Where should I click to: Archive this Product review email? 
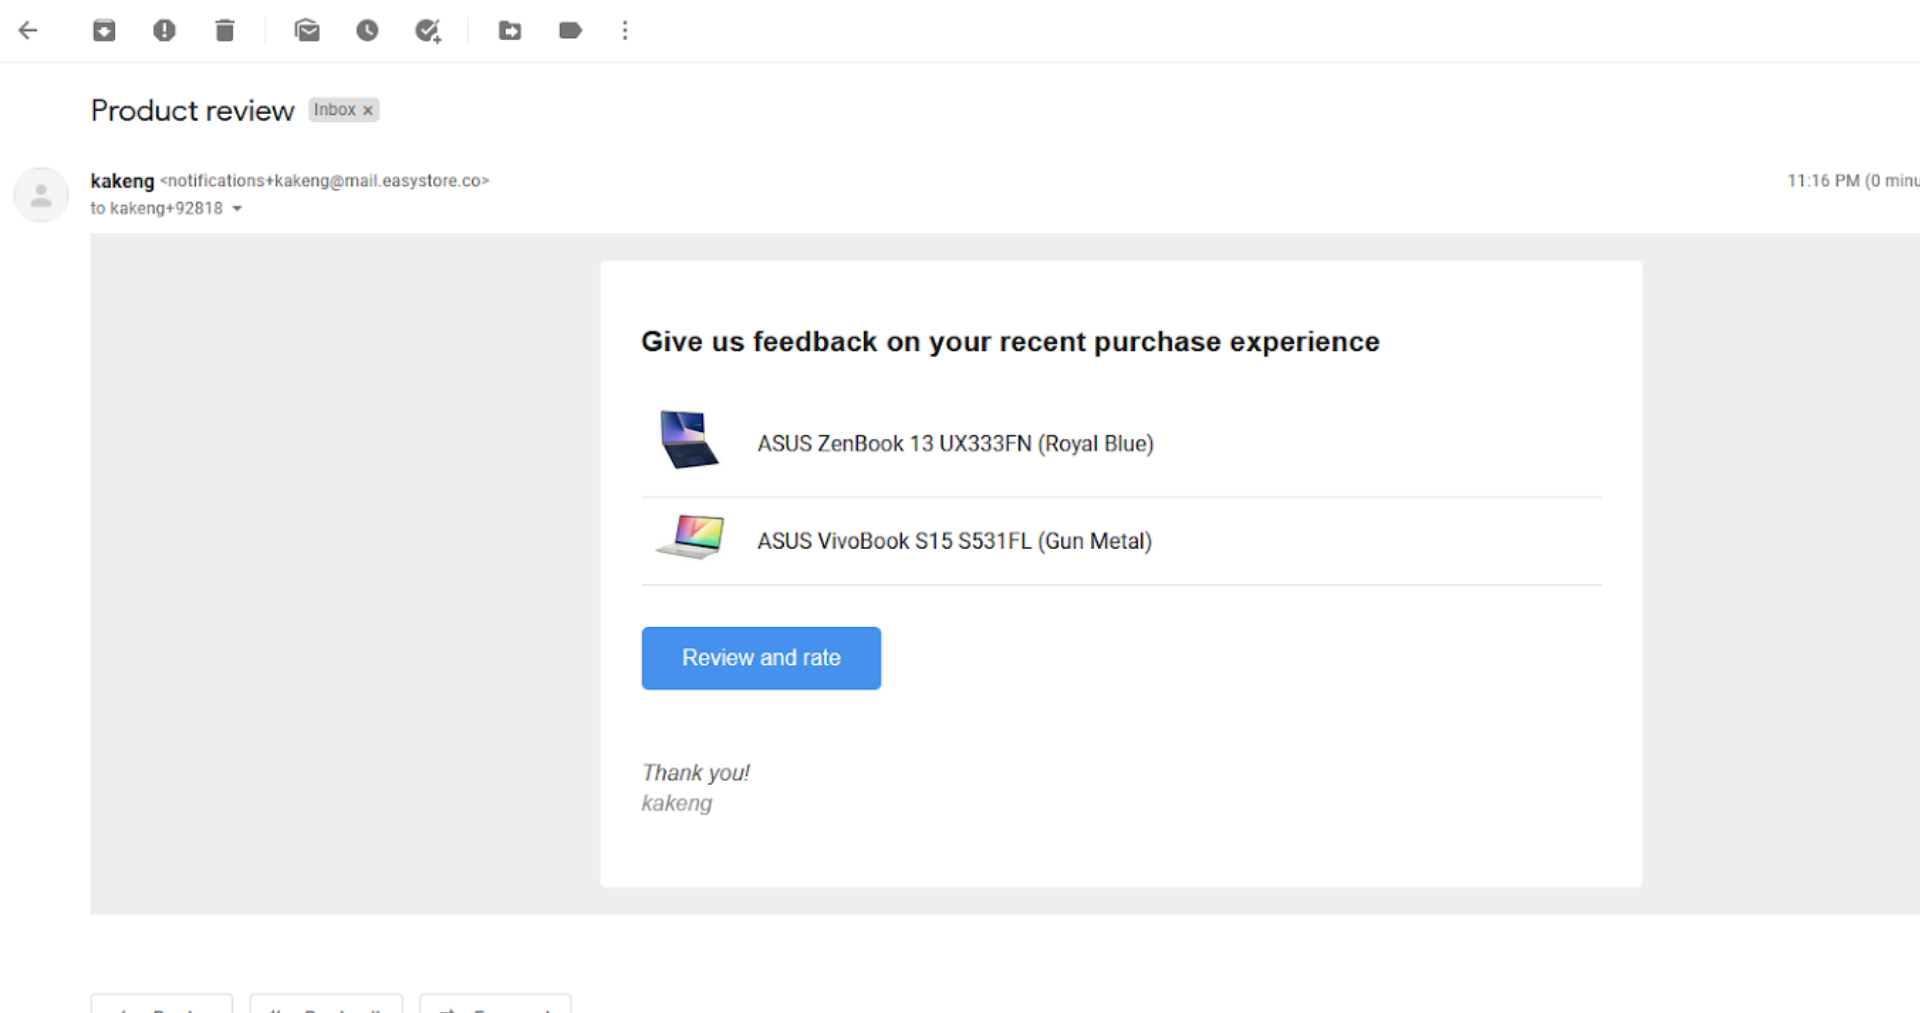coord(104,30)
